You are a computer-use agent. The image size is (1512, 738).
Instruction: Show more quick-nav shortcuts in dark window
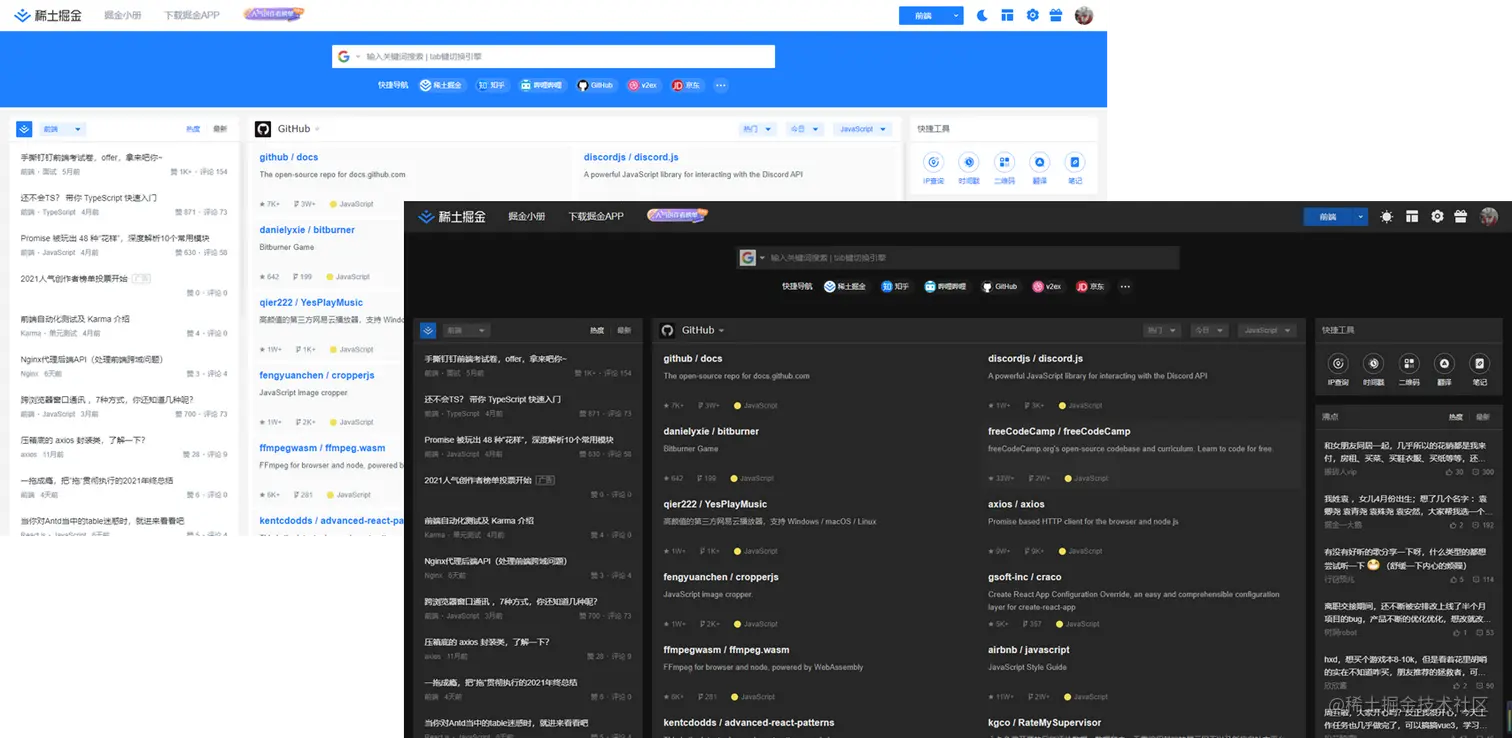point(1125,286)
